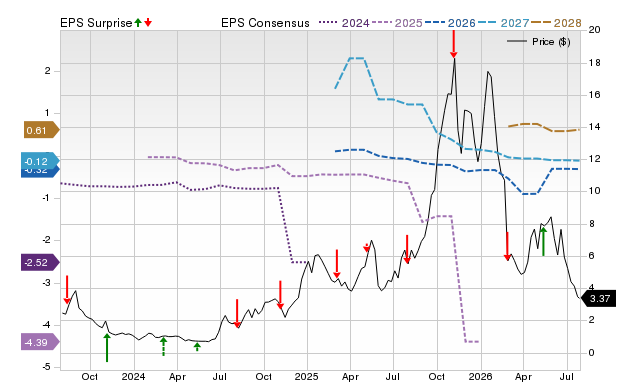Select the small green surprise arrow before Jul 2024
The width and height of the screenshot is (640, 382).
(x=197, y=347)
